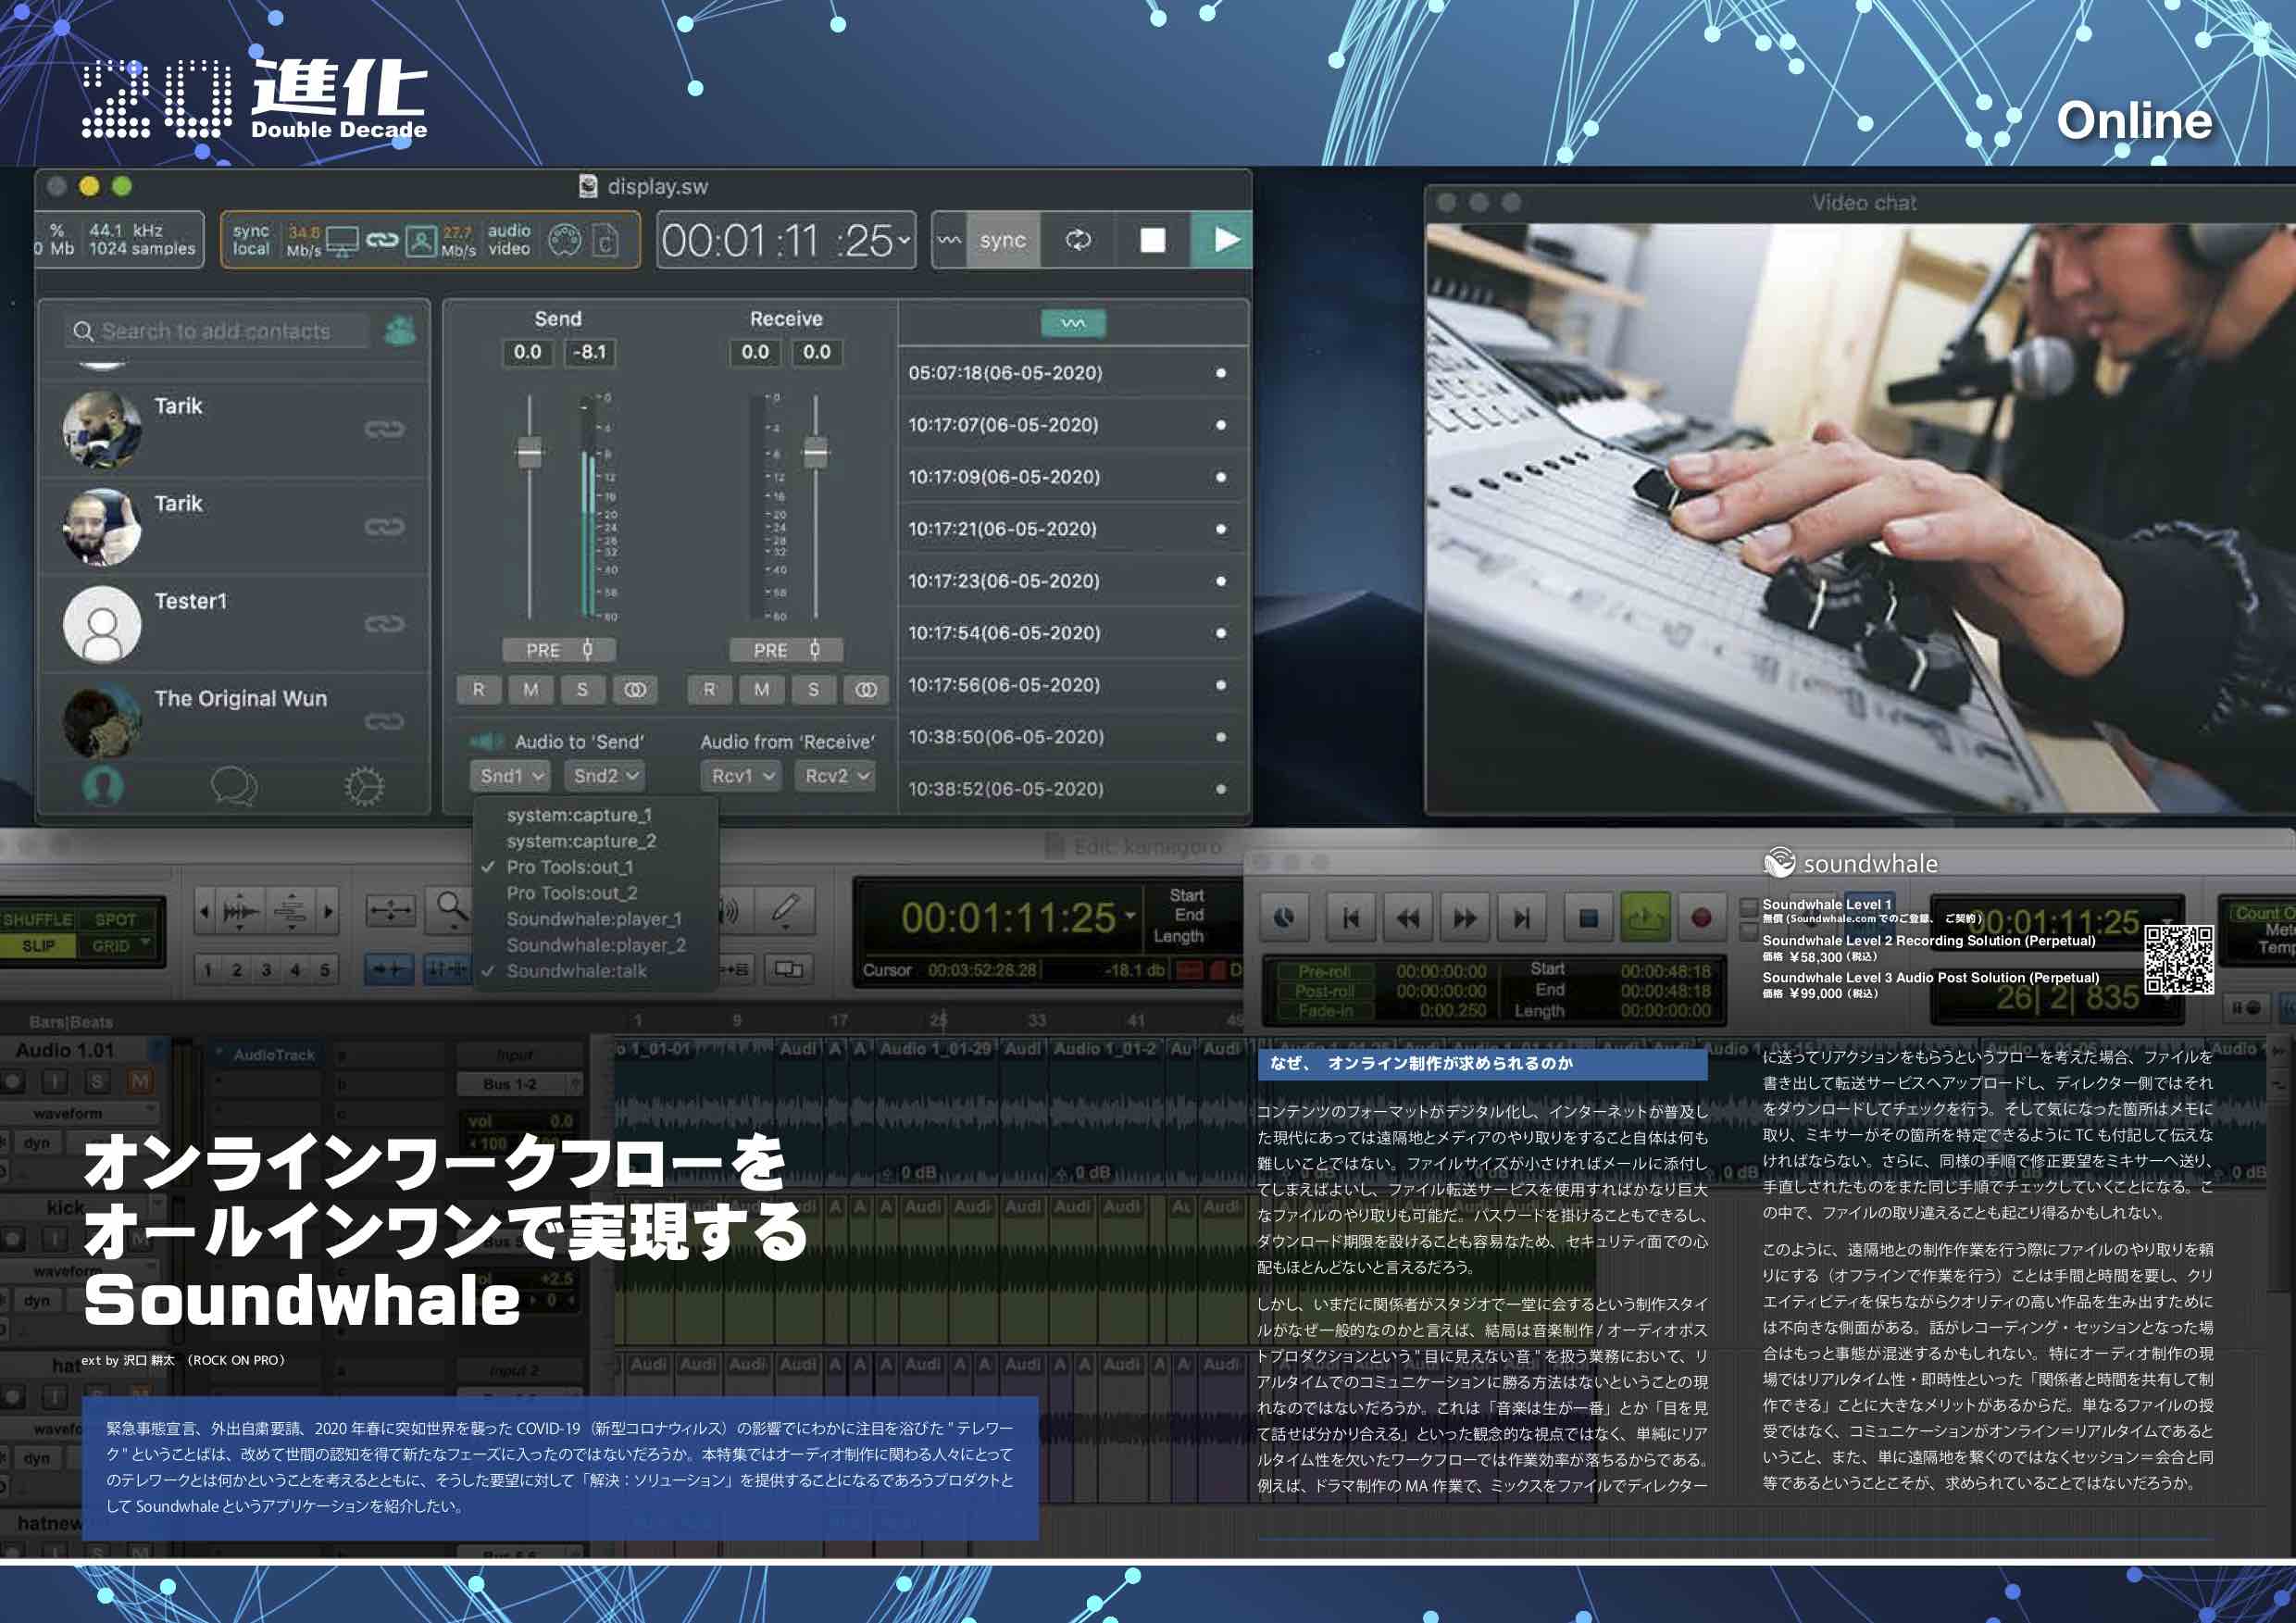Open the Snd2 source dropdown
Screen dimensions: 2296x1623
coord(605,776)
